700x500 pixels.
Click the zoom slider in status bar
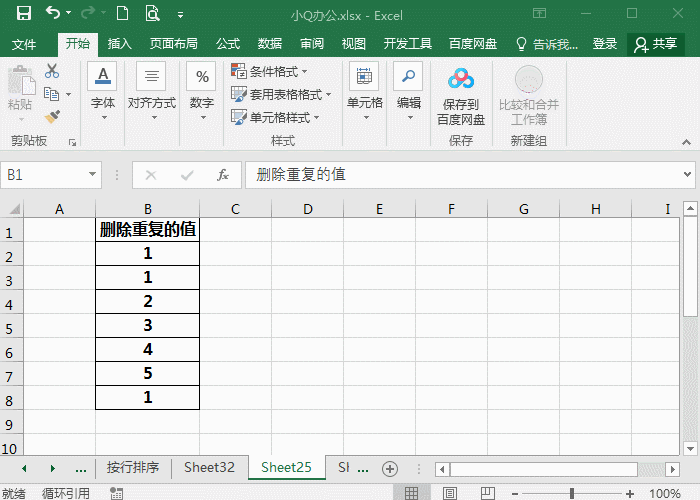coord(570,493)
